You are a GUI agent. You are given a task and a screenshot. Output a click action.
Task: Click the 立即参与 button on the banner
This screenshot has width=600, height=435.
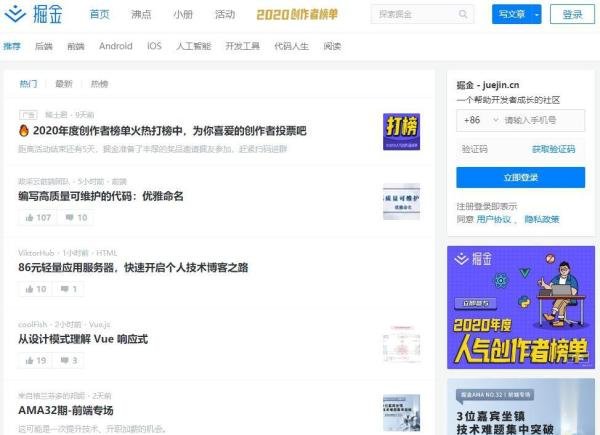[x=476, y=303]
